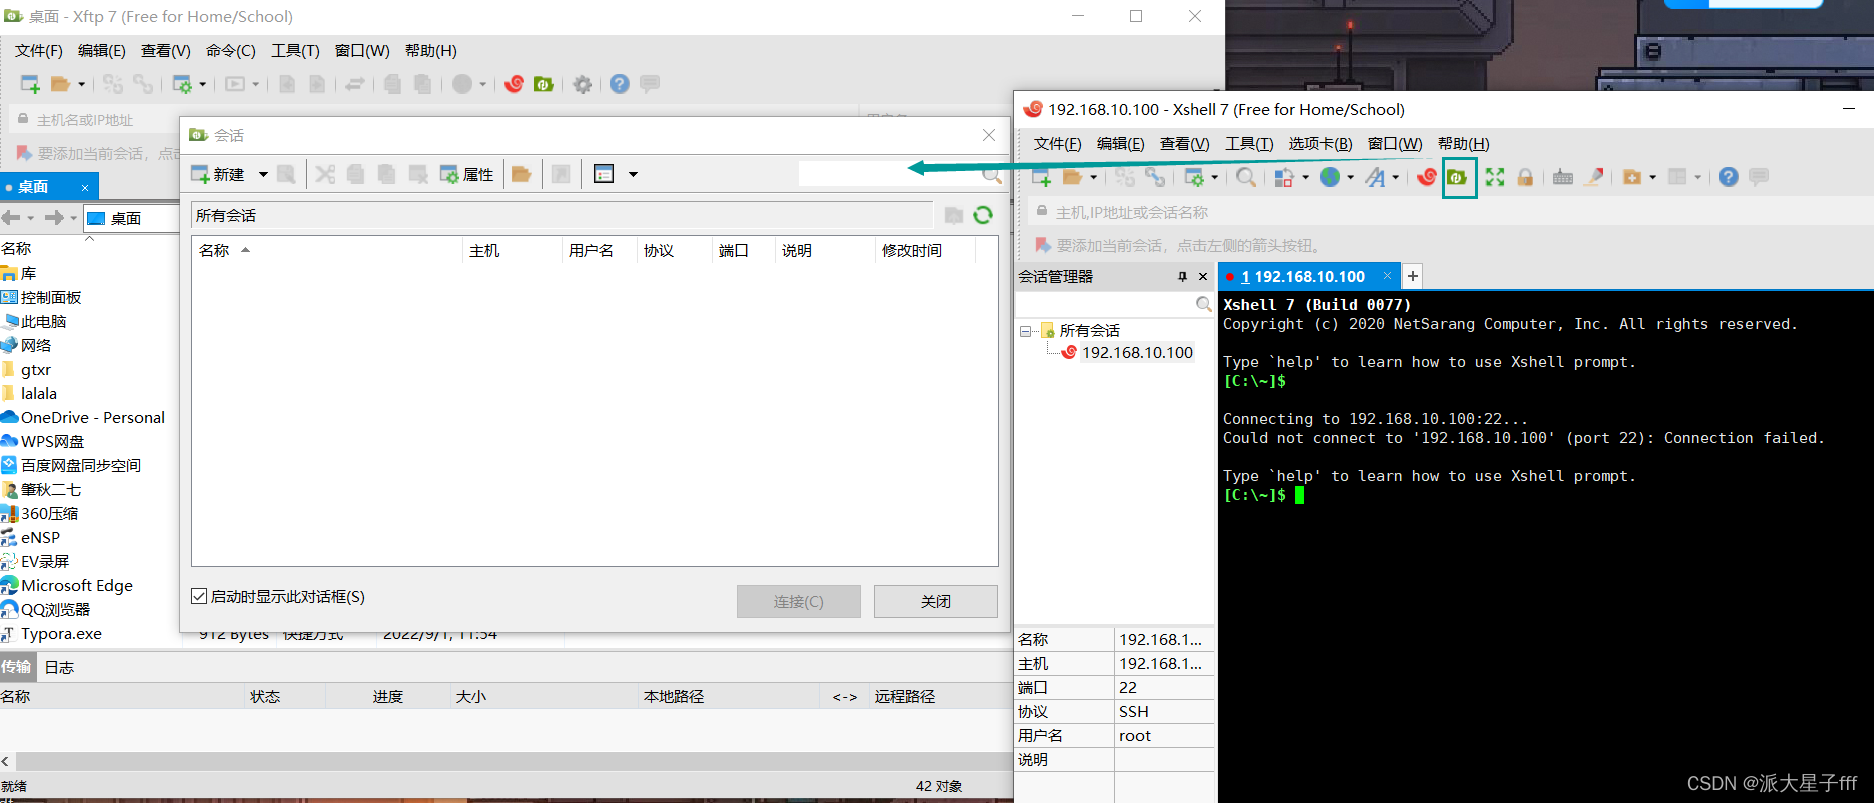The width and height of the screenshot is (1874, 803).
Task: Open the Command (命令) menu in Xftp
Action: (231, 51)
